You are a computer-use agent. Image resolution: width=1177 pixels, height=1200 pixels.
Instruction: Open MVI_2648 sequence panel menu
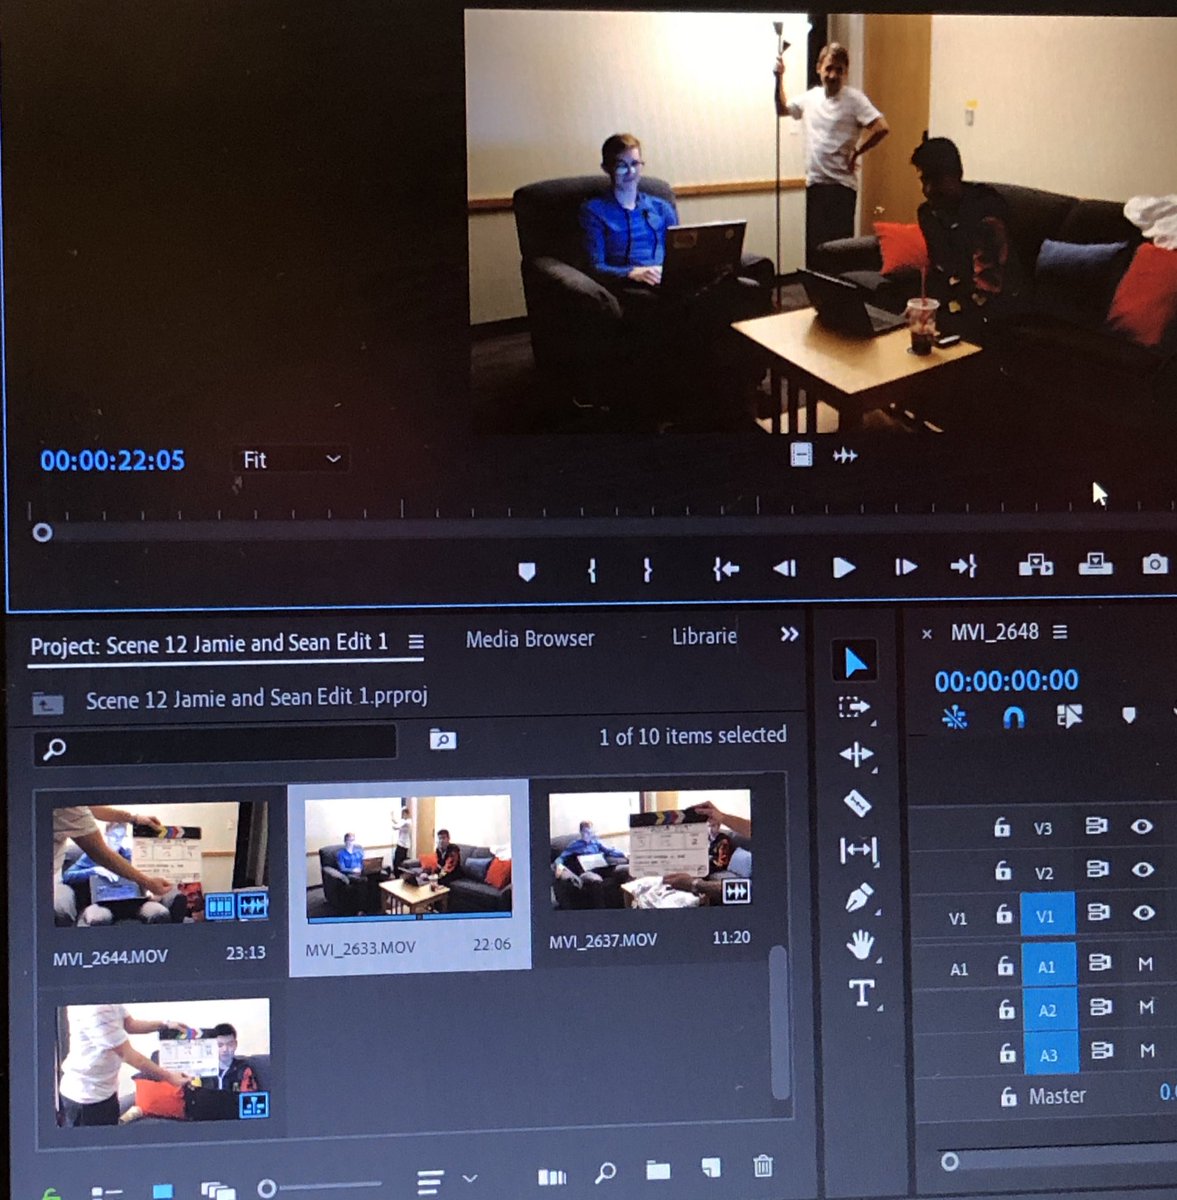pos(1060,632)
